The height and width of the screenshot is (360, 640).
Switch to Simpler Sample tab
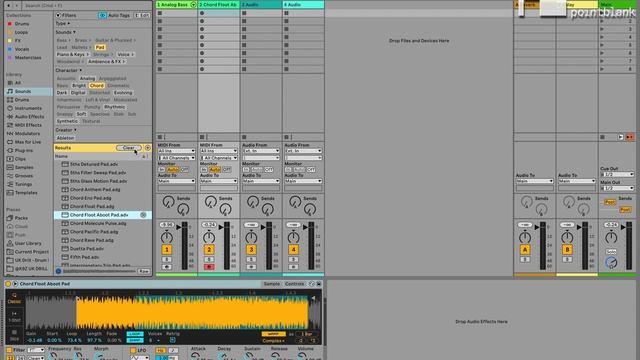point(271,284)
